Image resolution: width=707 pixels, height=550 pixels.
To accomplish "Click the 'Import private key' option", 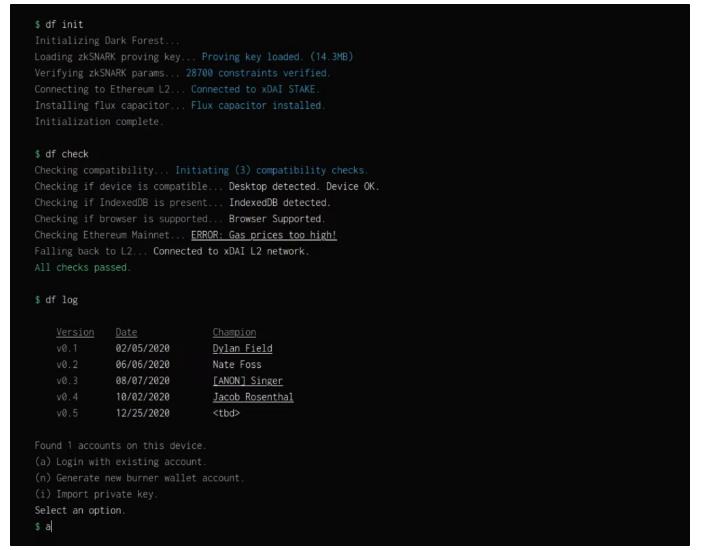I will pos(96,494).
